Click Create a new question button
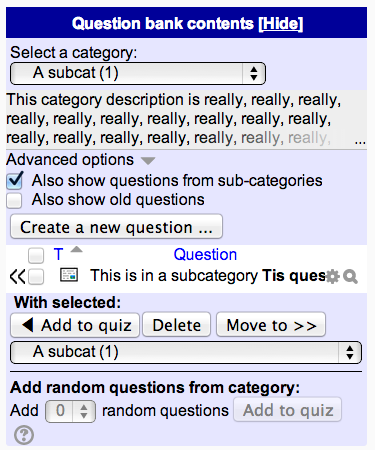Viewport: 375px width, 450px height. 116,227
